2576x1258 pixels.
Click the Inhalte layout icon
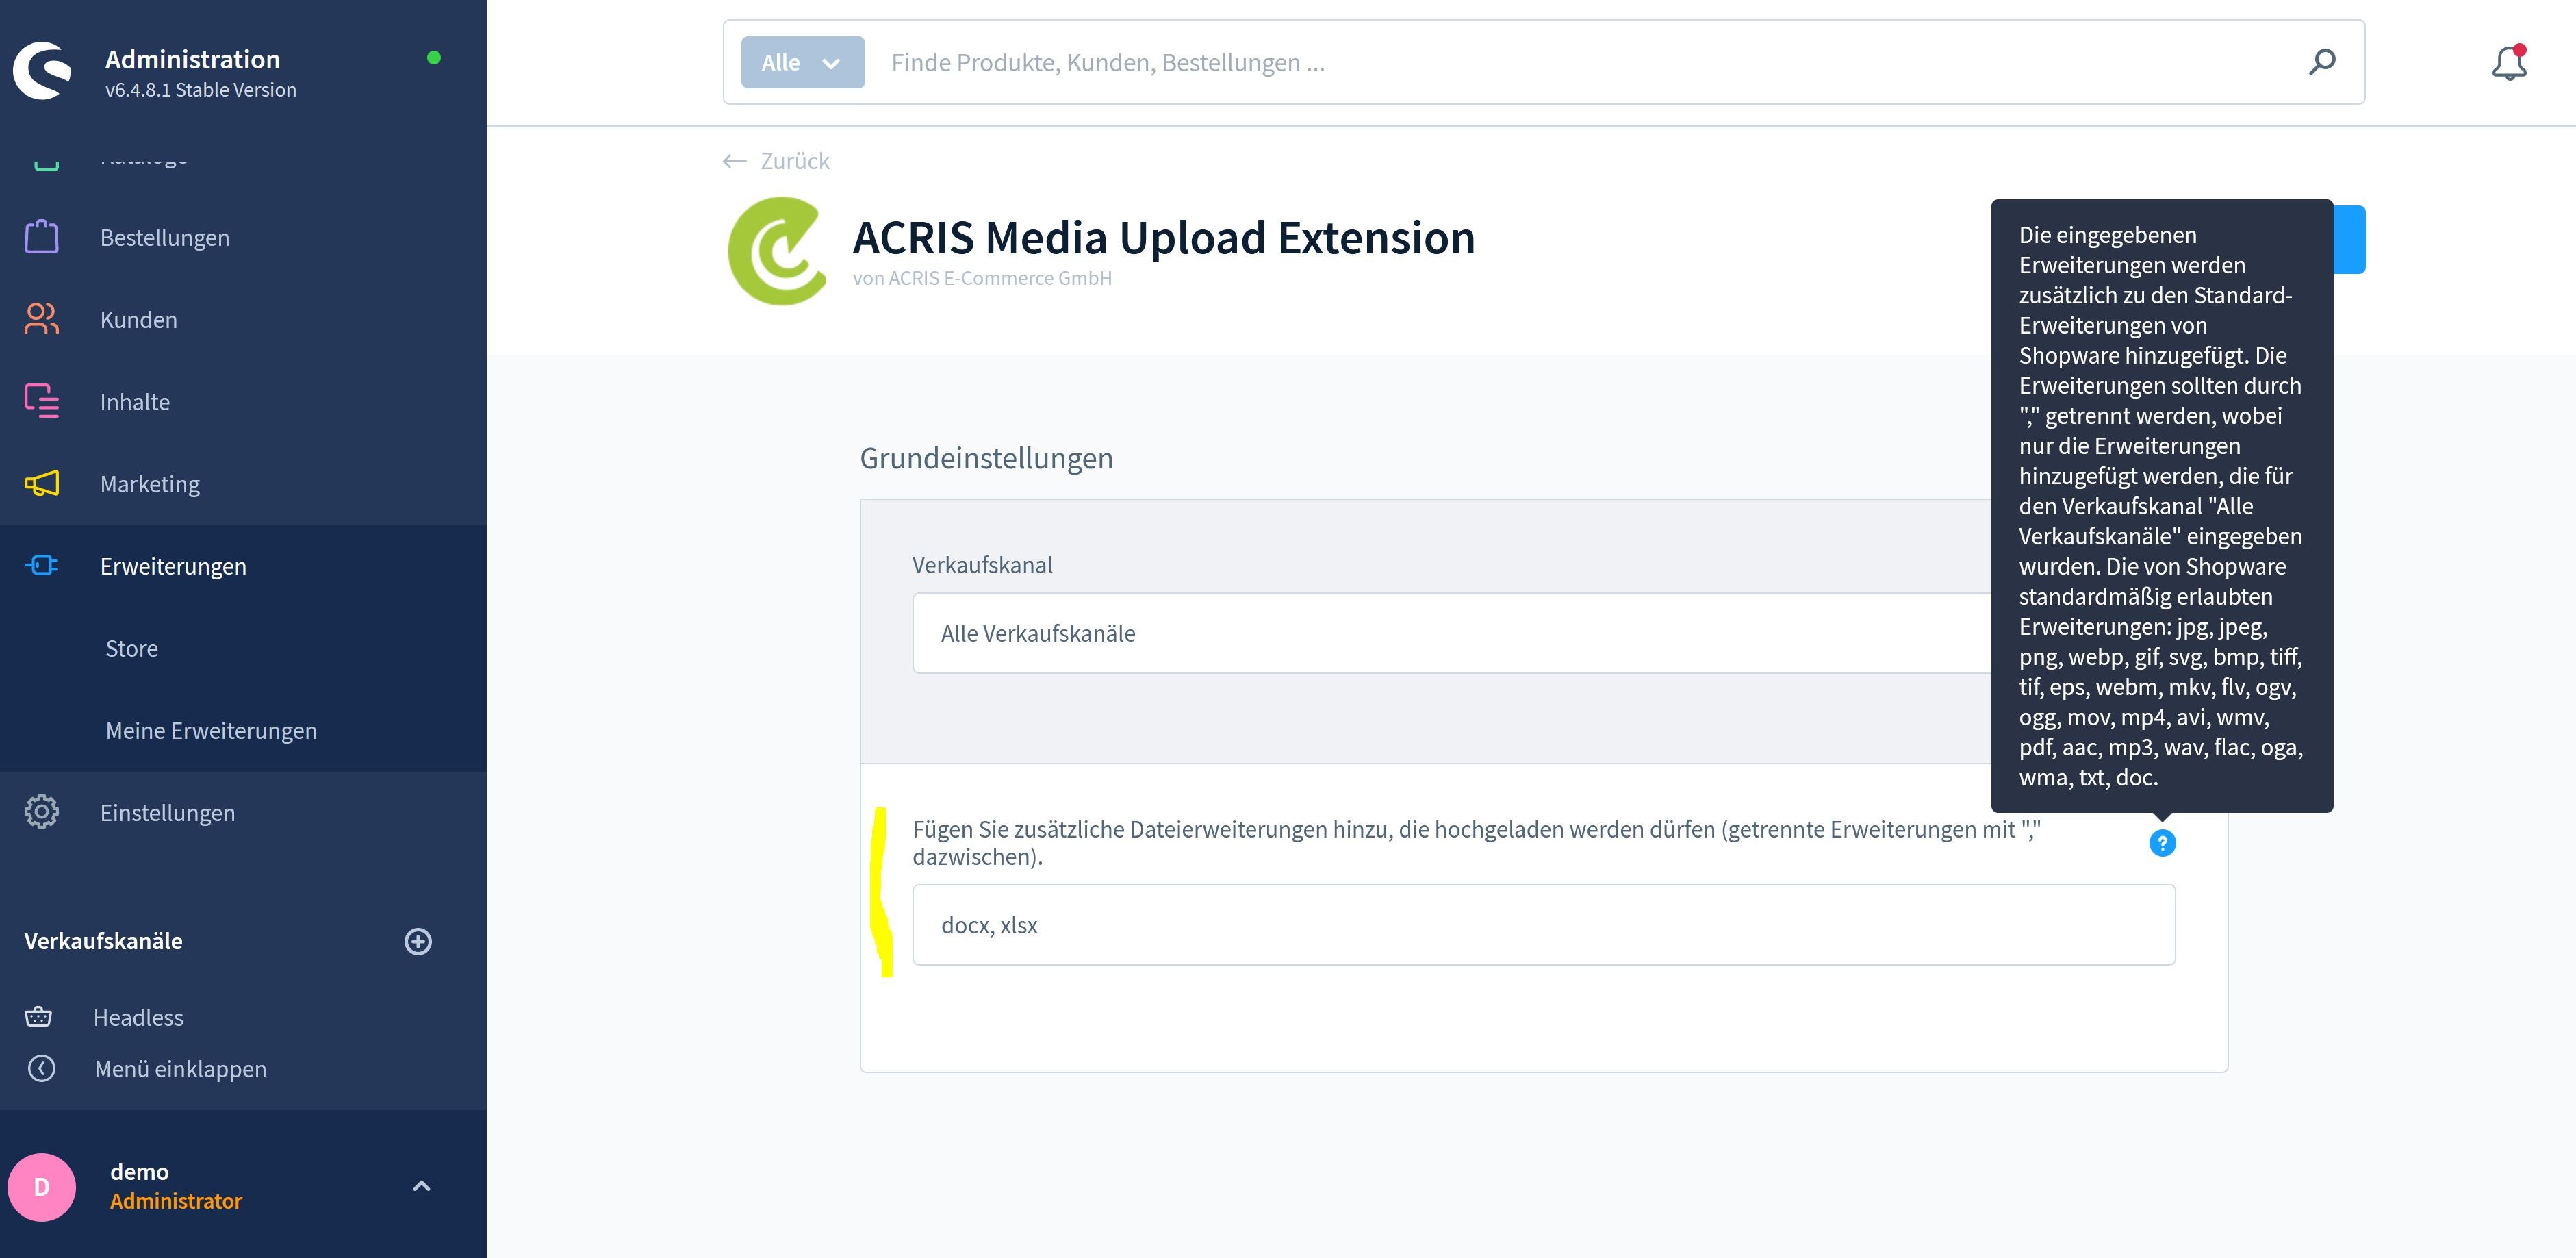42,401
